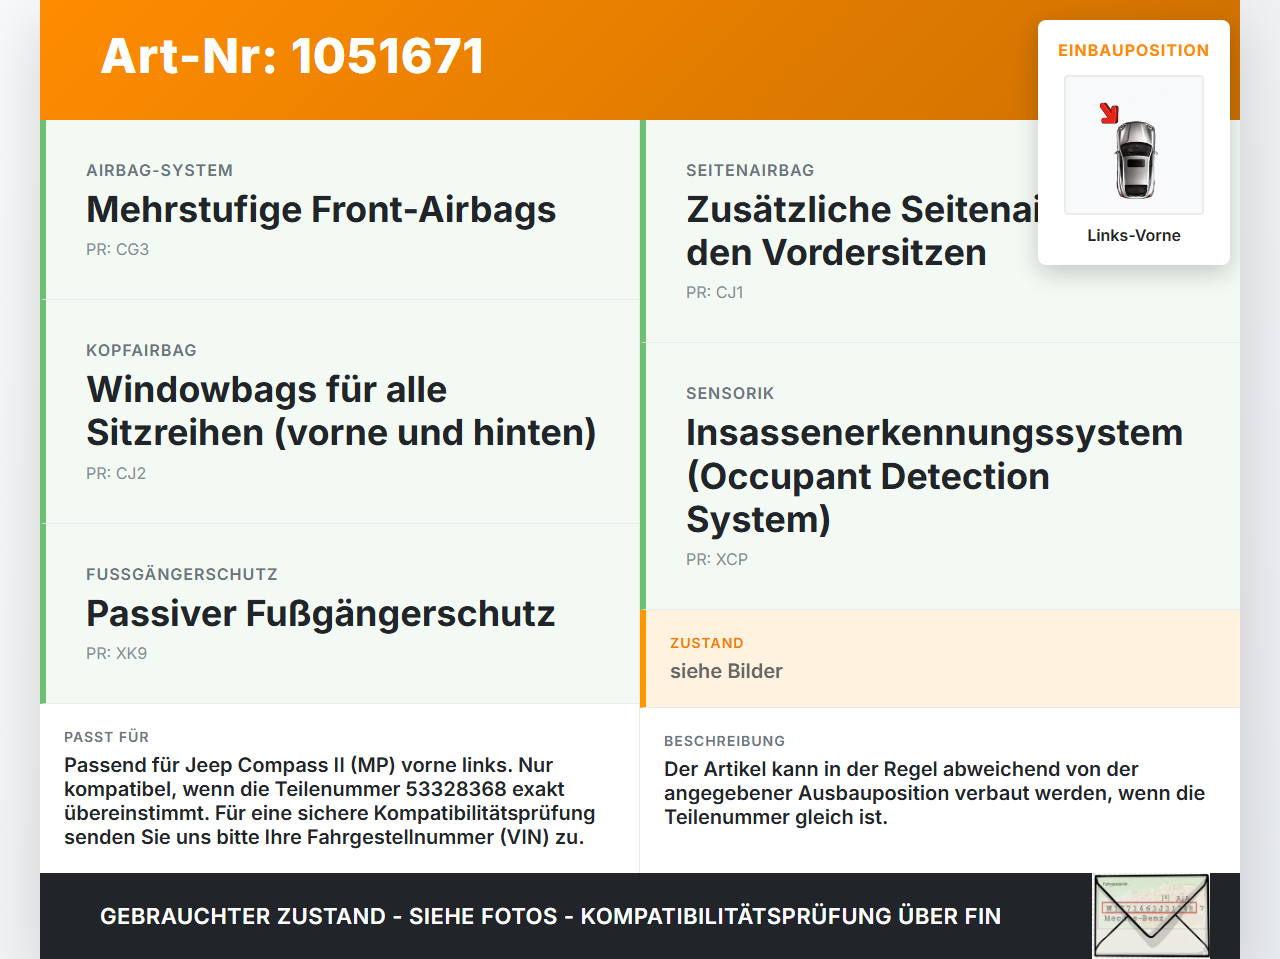Viewport: 1280px width, 959px height.
Task: Select the siehe Bilder value
Action: click(x=726, y=671)
